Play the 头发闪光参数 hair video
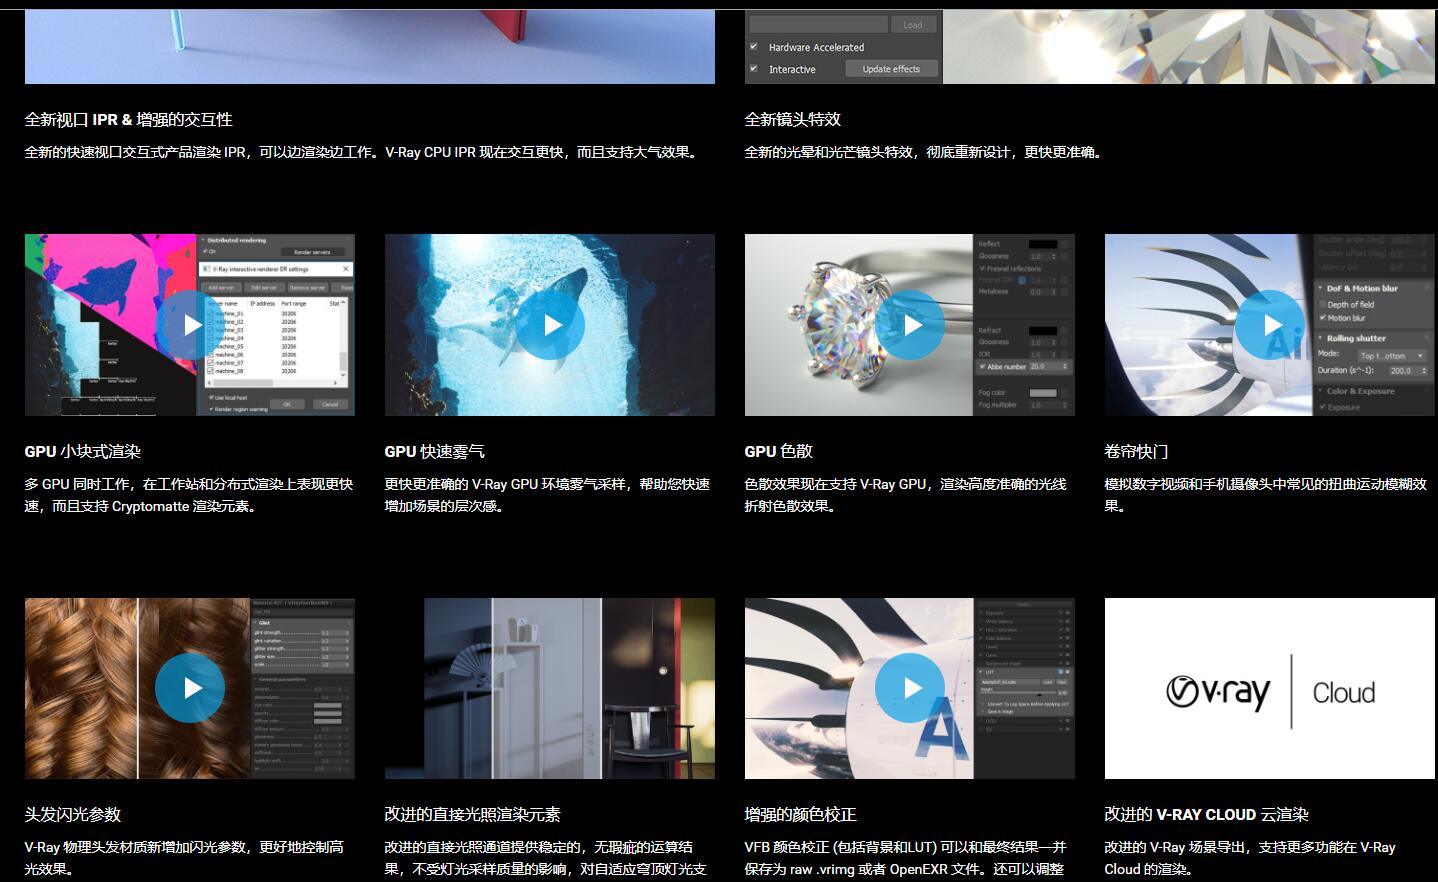Screen dimensions: 1438x882 click(190, 688)
